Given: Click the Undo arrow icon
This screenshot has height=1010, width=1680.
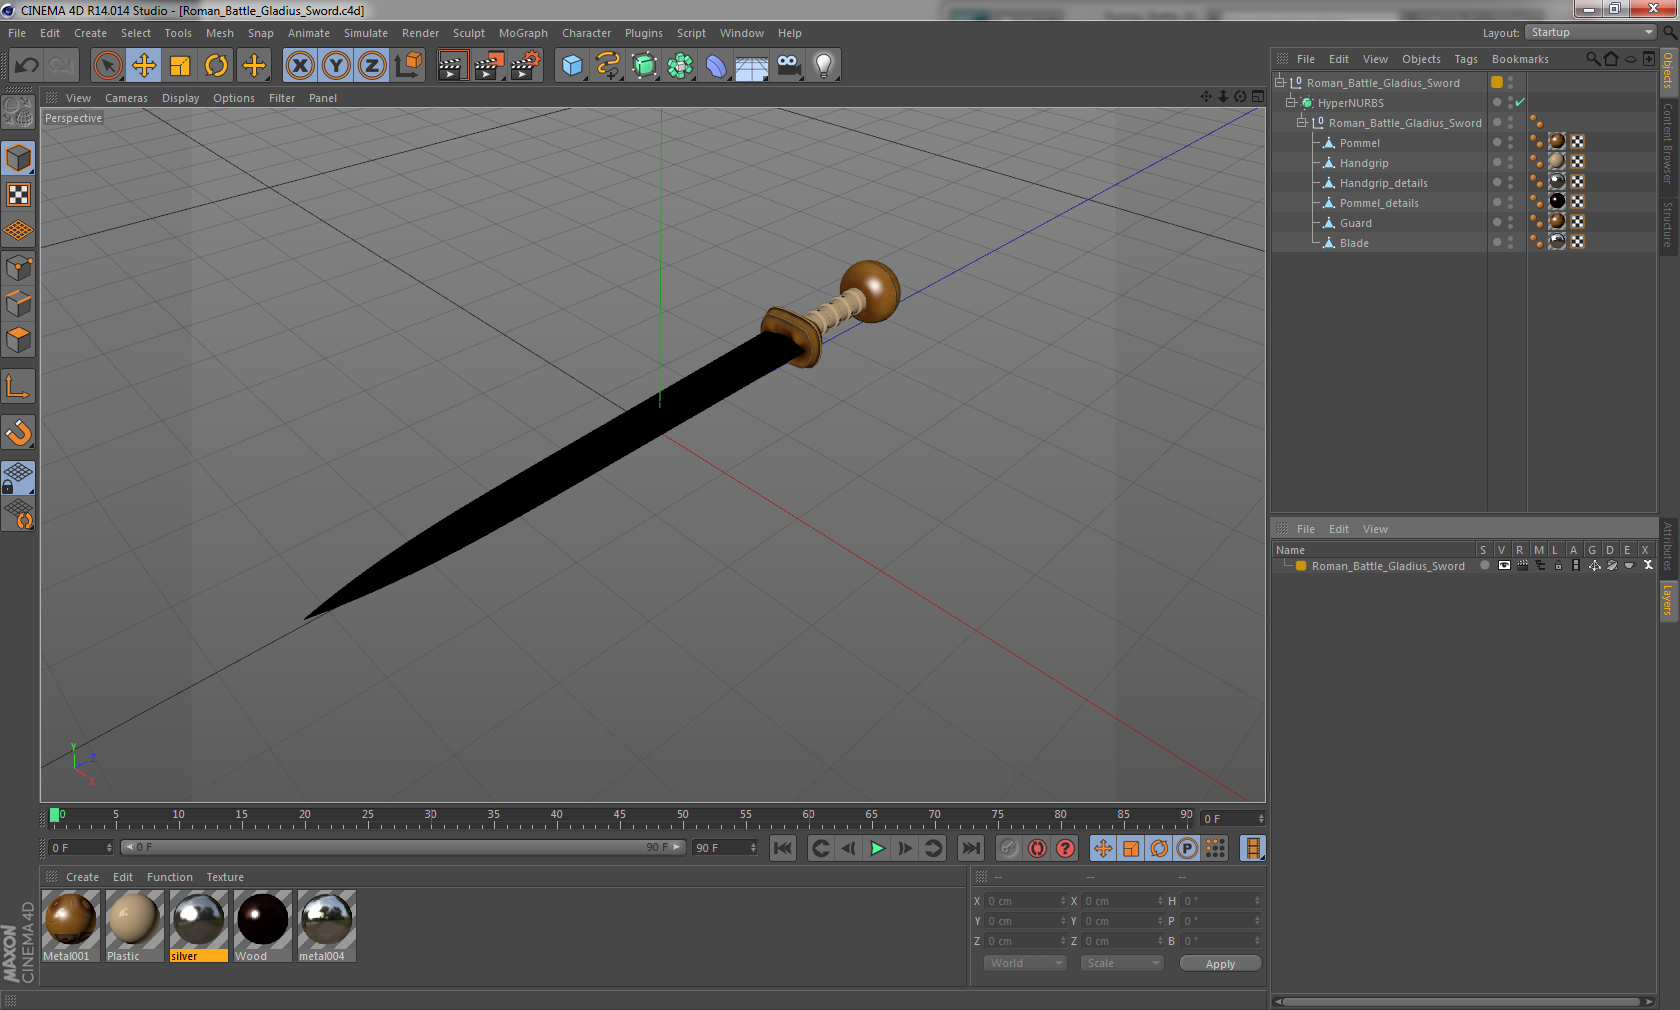Looking at the screenshot, I should pyautogui.click(x=26, y=66).
